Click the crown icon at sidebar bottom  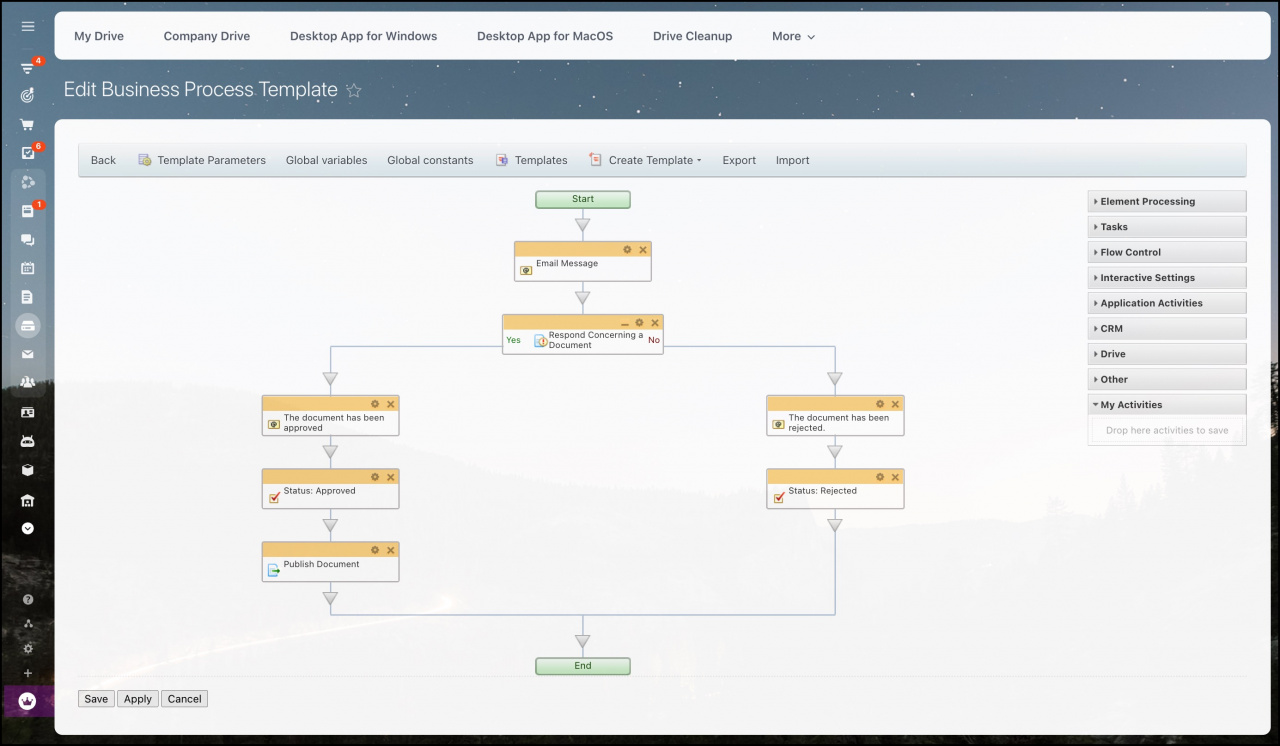(28, 702)
